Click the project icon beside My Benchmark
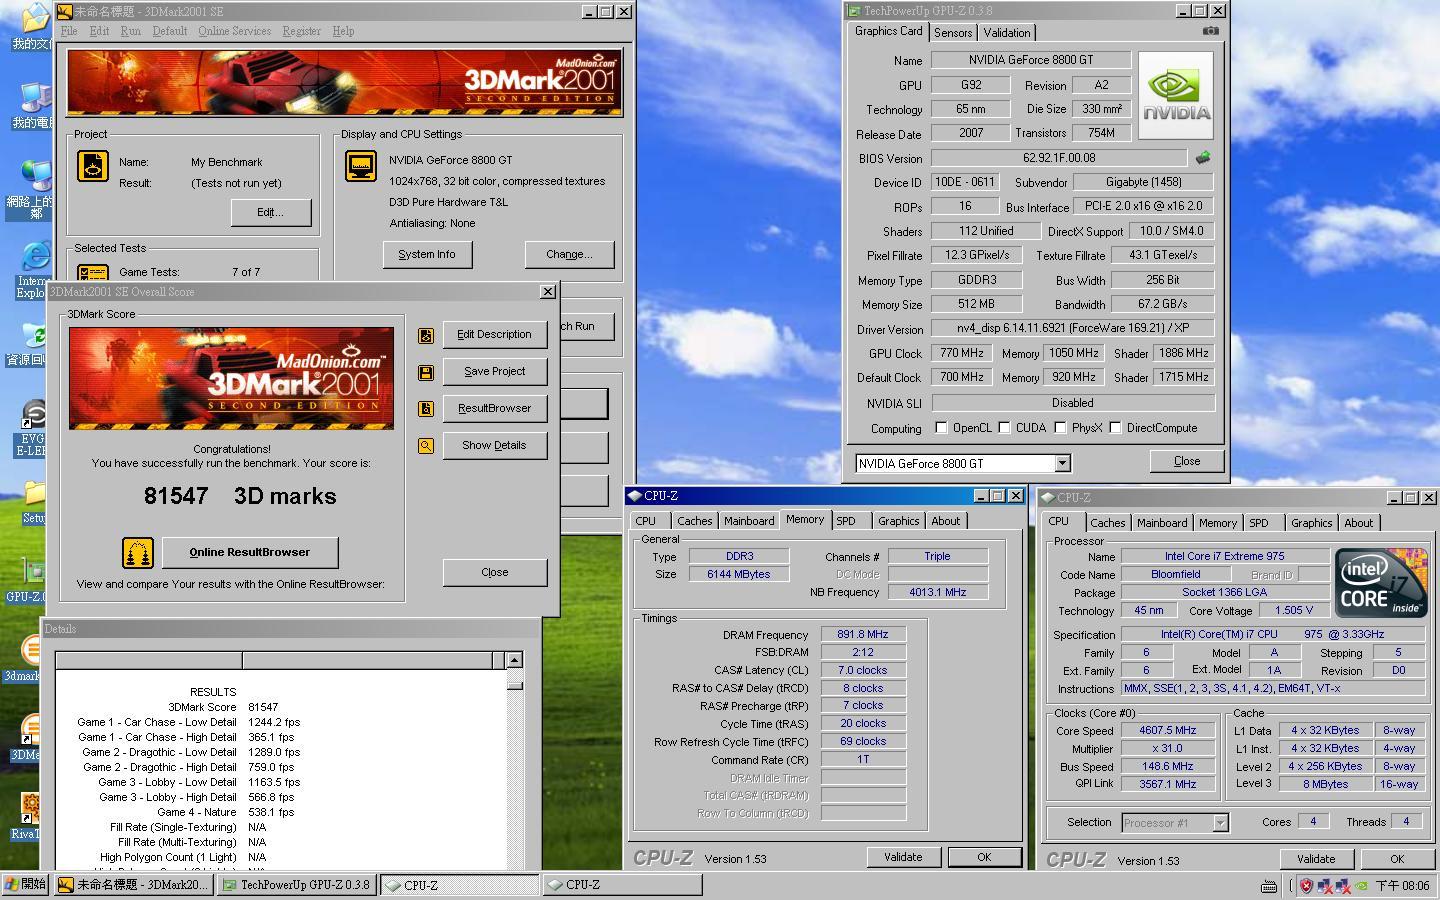This screenshot has width=1440, height=900. coord(93,166)
